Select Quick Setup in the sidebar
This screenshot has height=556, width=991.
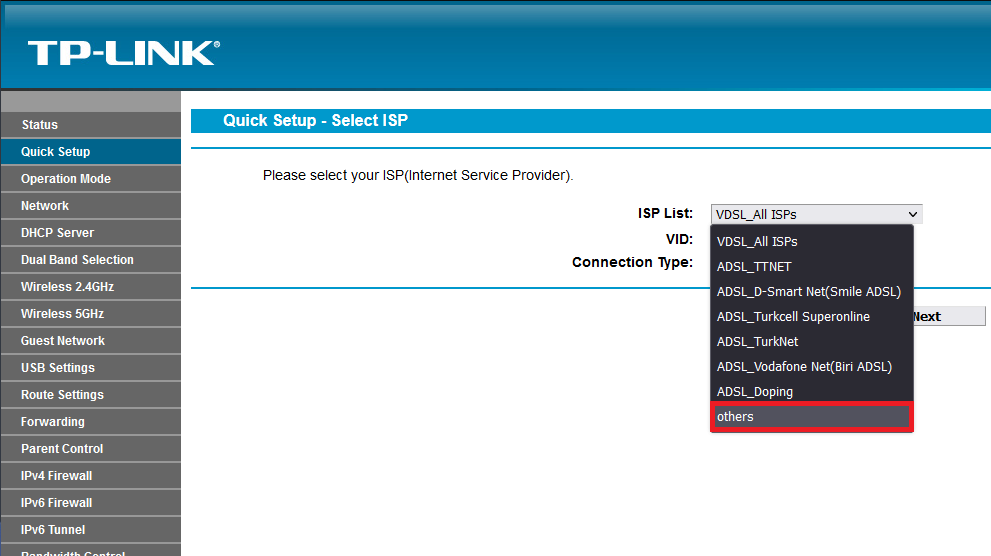(x=91, y=152)
